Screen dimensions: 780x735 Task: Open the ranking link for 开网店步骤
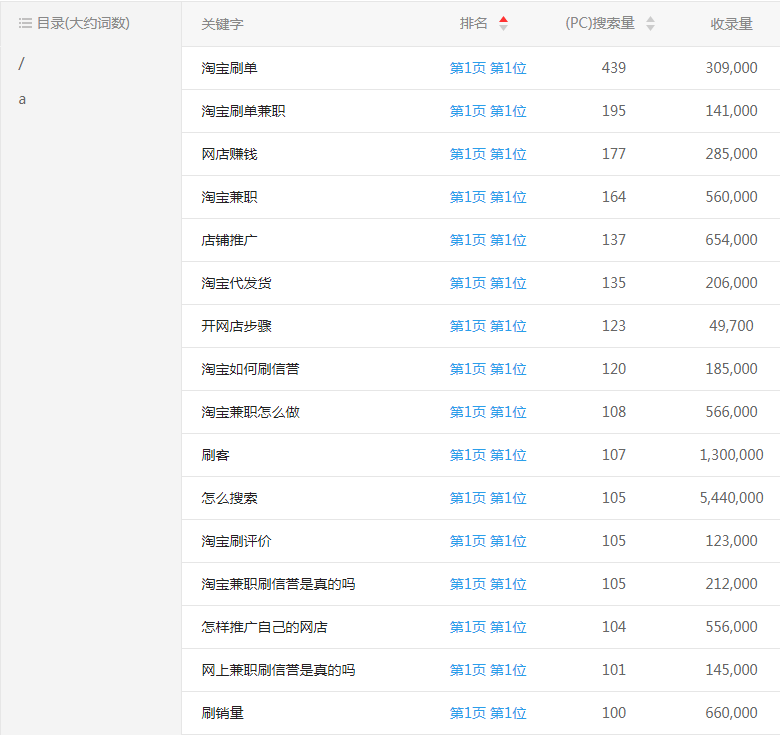click(x=488, y=326)
